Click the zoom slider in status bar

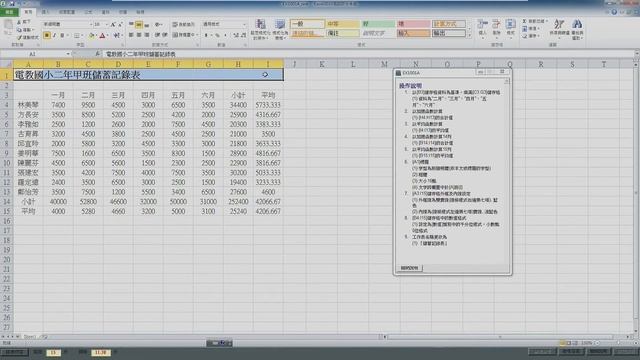tap(618, 343)
